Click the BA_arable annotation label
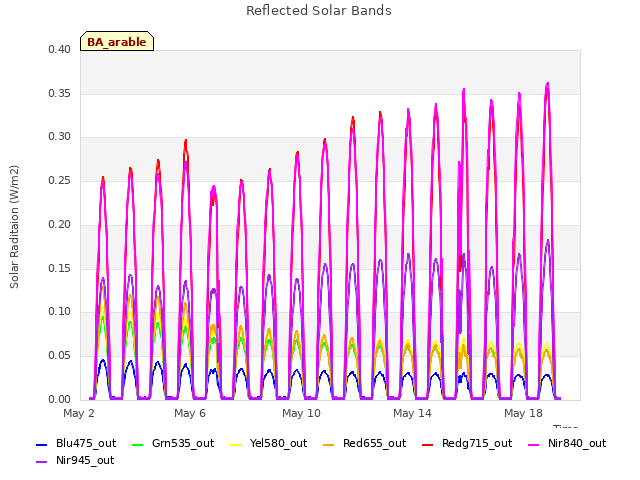The width and height of the screenshot is (640, 480). (117, 42)
